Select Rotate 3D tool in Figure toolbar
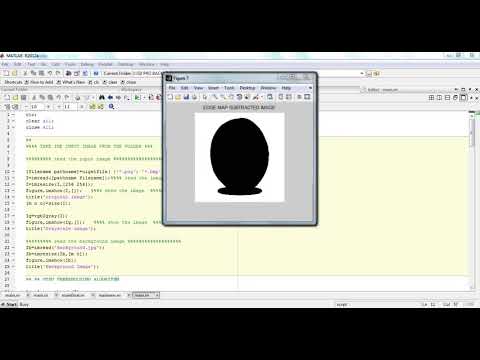Image resolution: width=480 pixels, height=360 pixels. [x=239, y=97]
